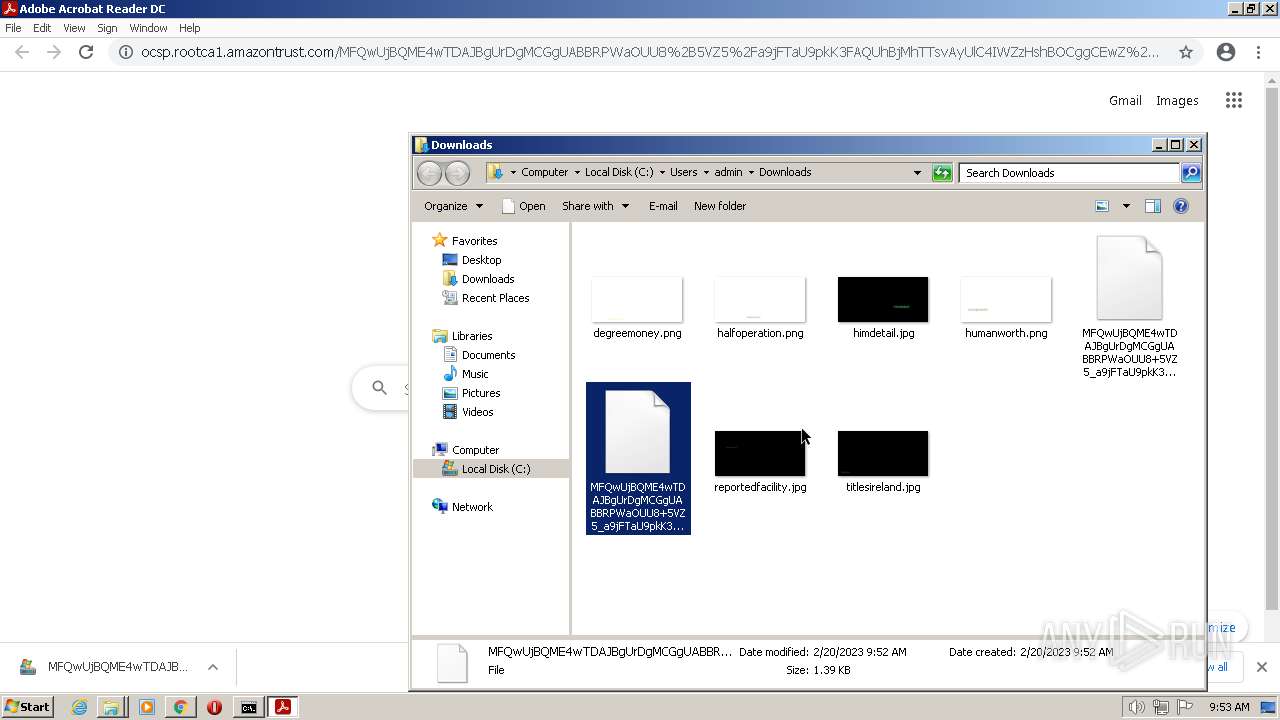
Task: Expand download item options chevron
Action: click(x=213, y=667)
